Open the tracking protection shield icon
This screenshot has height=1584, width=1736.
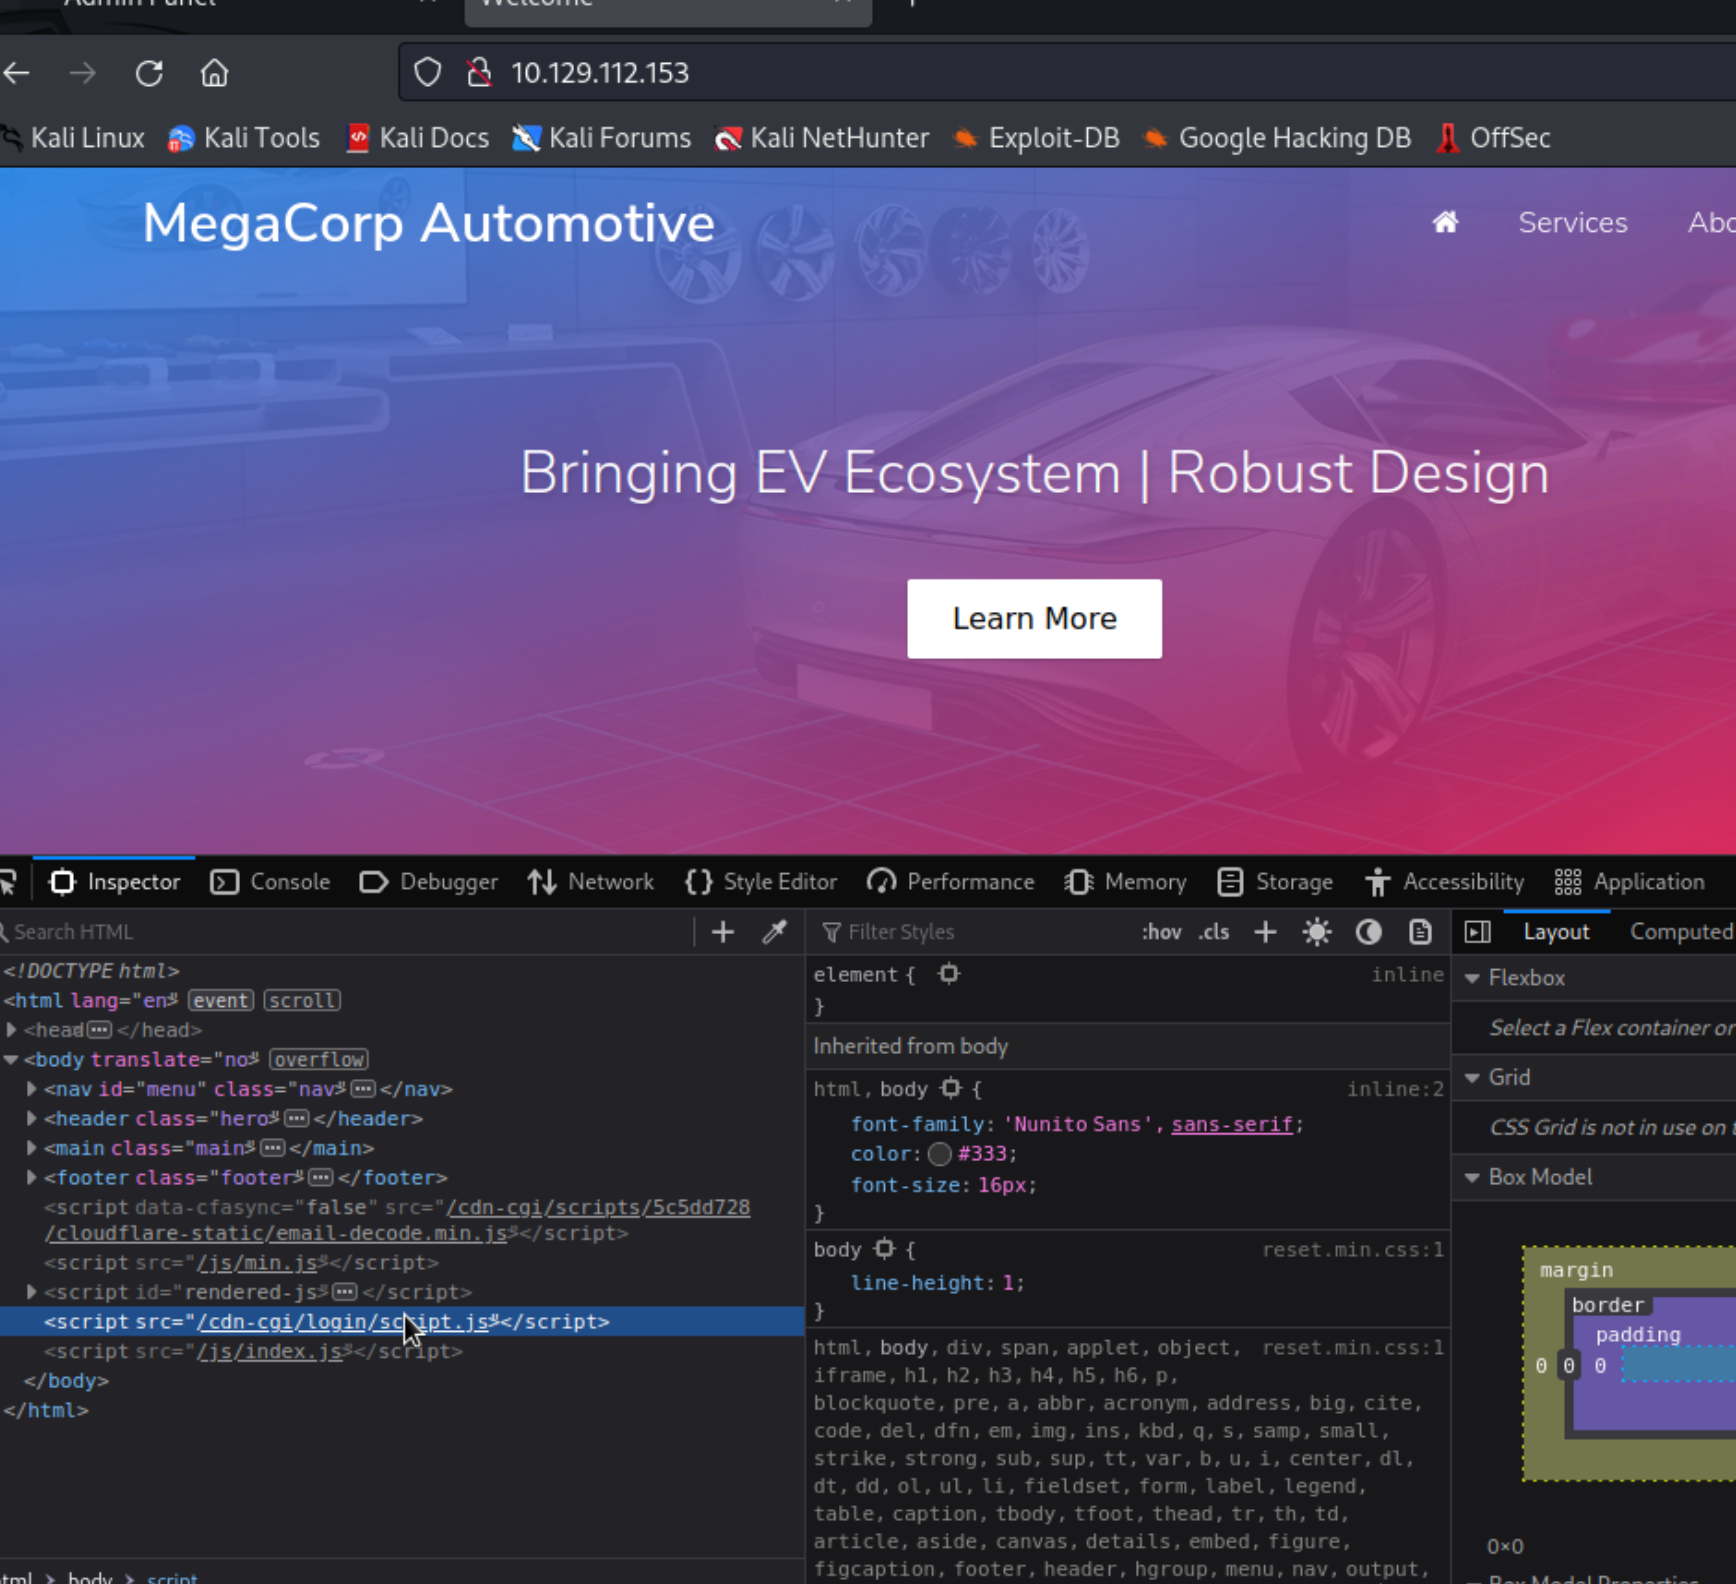pyautogui.click(x=427, y=72)
